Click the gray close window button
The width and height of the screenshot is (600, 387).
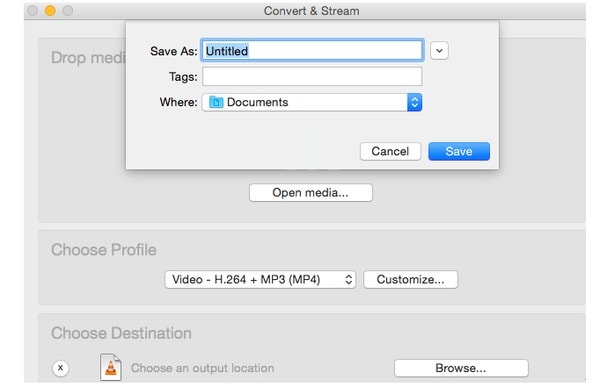(33, 10)
